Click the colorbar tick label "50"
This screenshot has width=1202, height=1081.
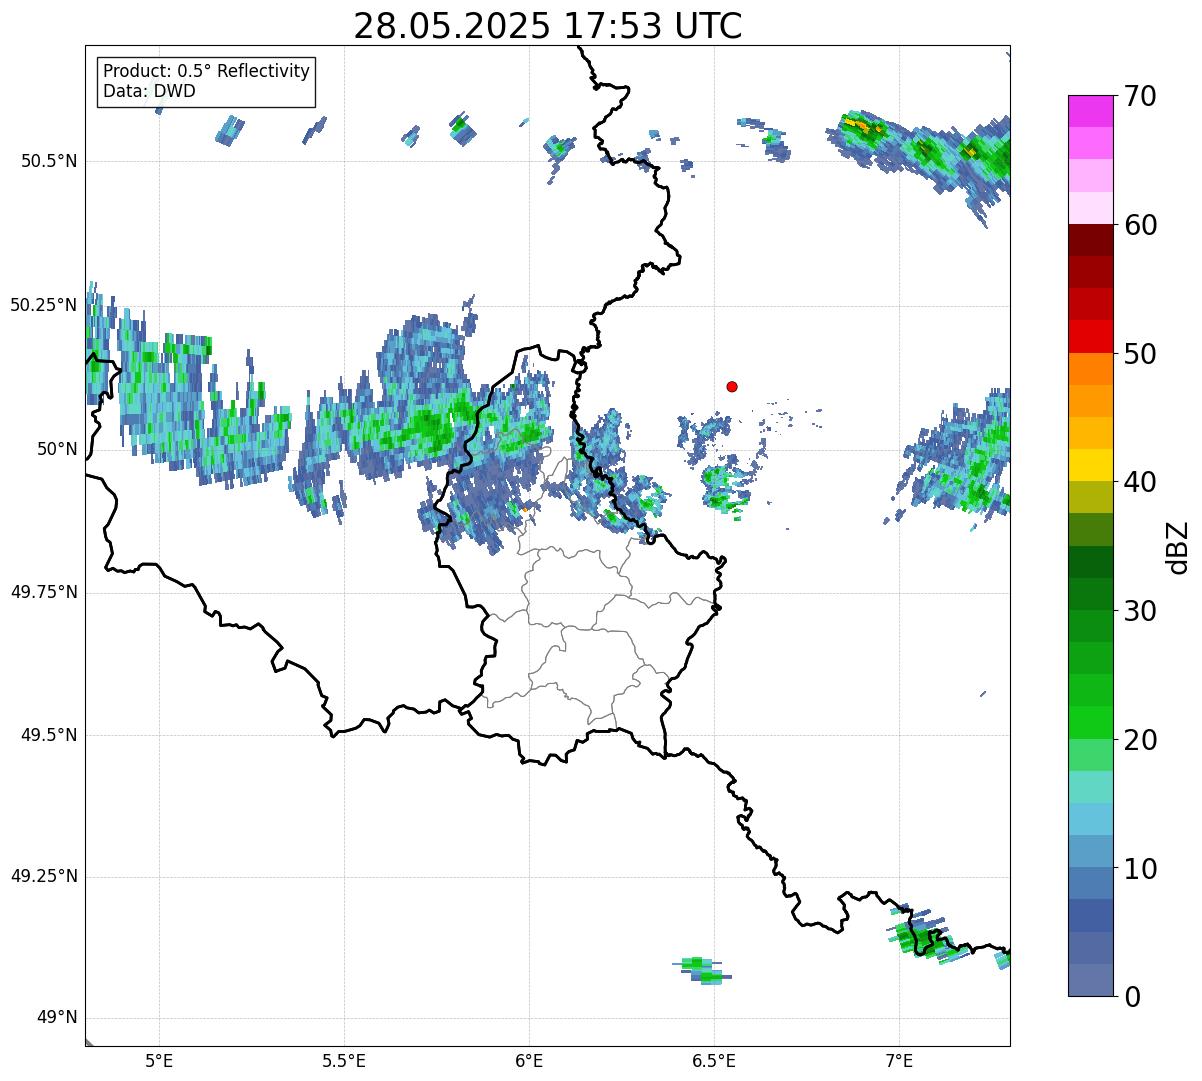[1140, 354]
